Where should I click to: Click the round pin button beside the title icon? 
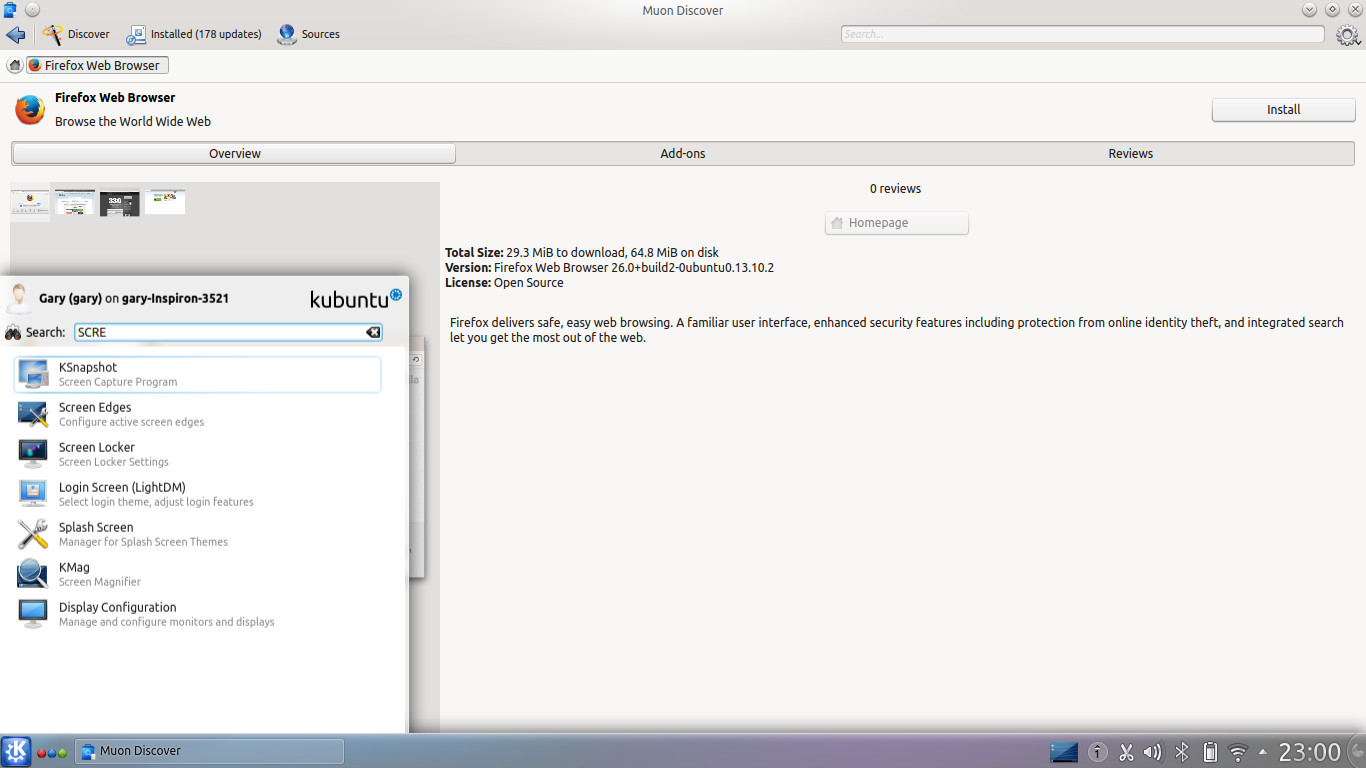click(x=32, y=10)
